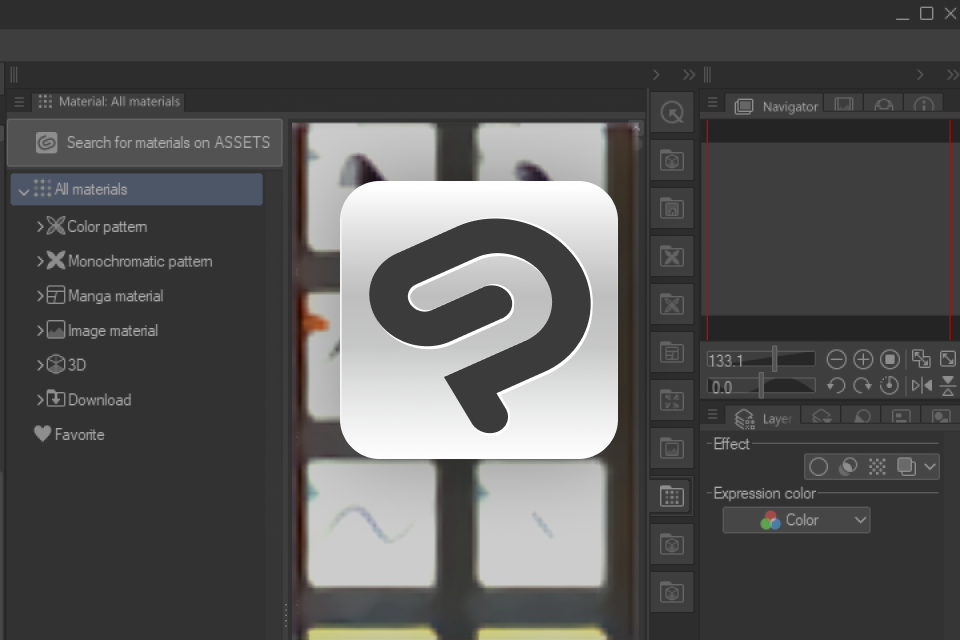Toggle the Tone dotted effect icon
This screenshot has width=960, height=640.
[877, 467]
